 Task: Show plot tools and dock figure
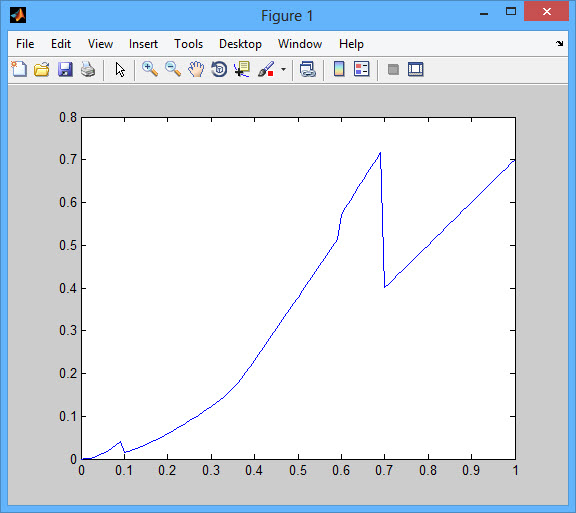pyautogui.click(x=416, y=69)
